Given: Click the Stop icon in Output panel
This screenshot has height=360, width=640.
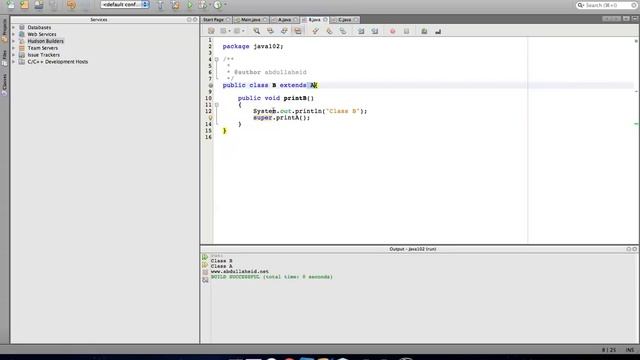Looking at the screenshot, I should point(205,272).
